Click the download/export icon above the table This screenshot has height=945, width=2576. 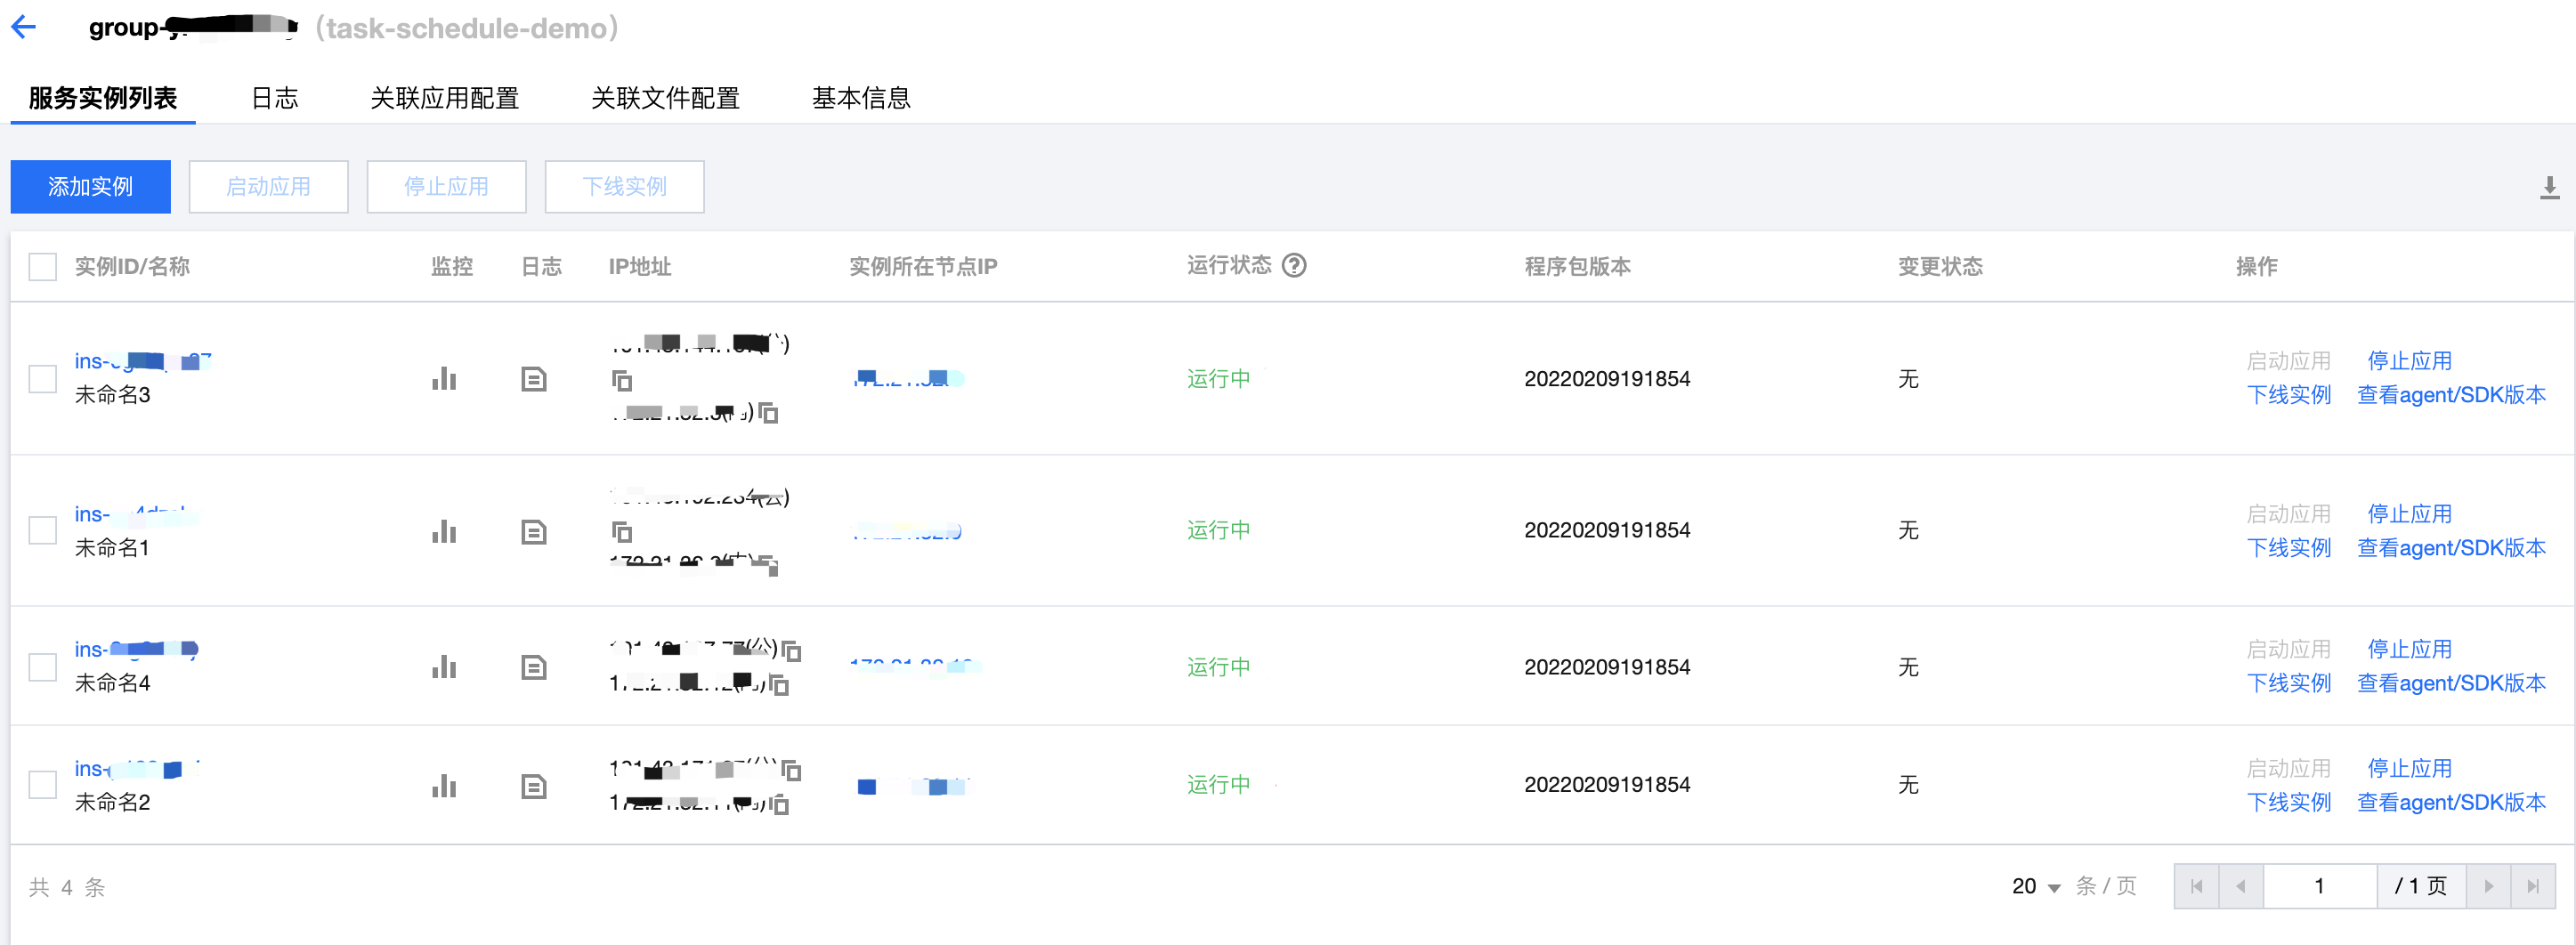(x=2549, y=186)
